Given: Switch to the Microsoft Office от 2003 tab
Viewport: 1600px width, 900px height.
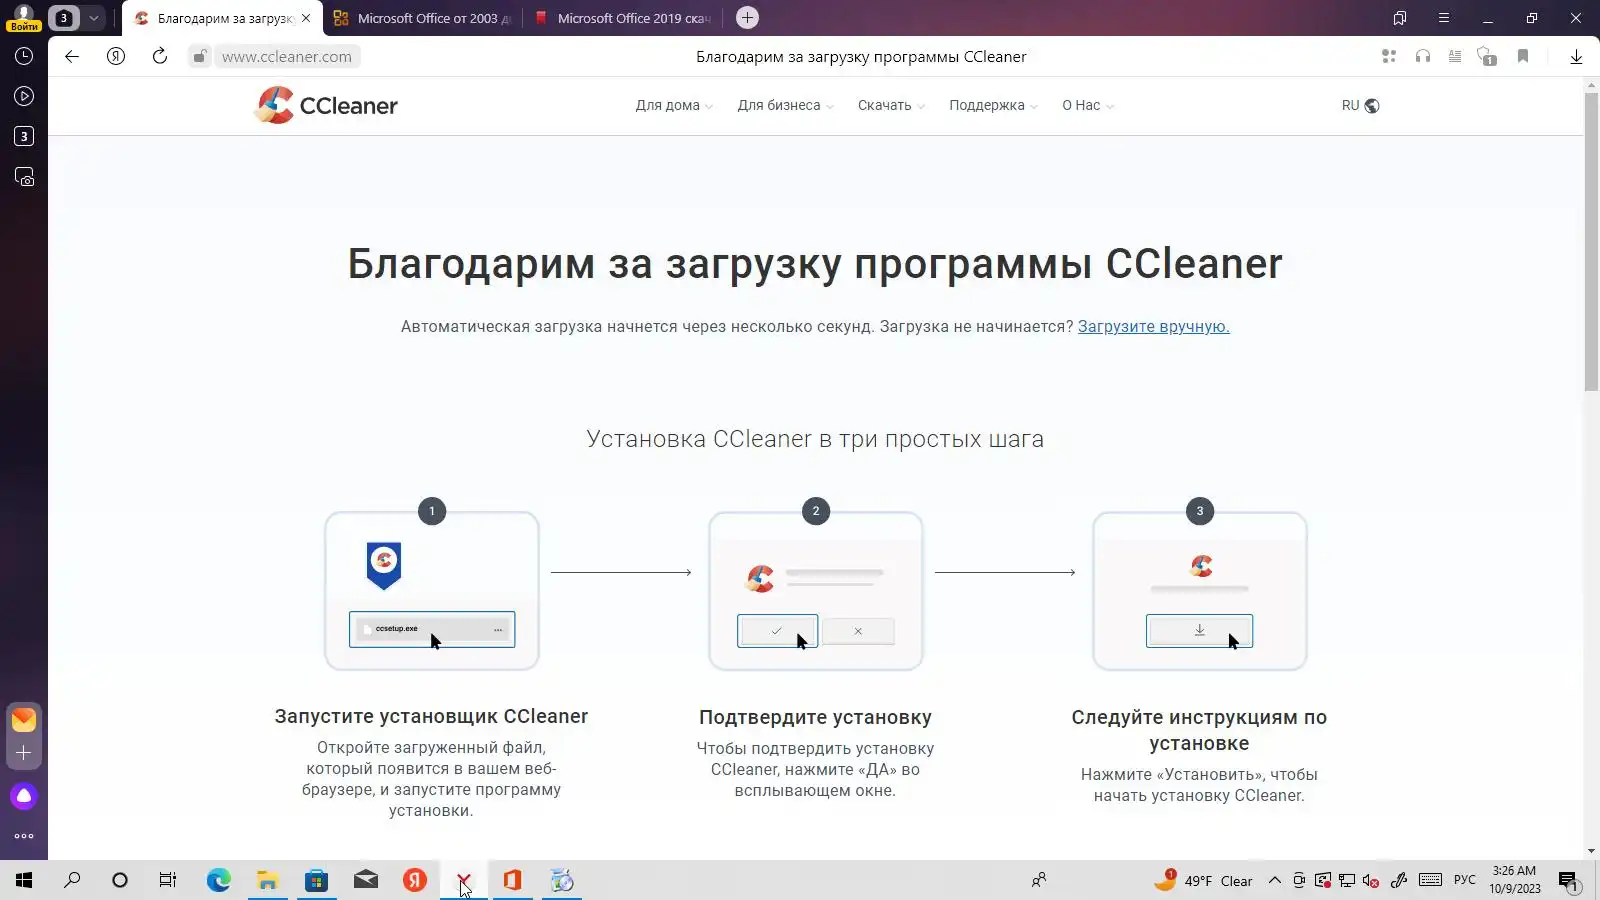Looking at the screenshot, I should tap(423, 18).
